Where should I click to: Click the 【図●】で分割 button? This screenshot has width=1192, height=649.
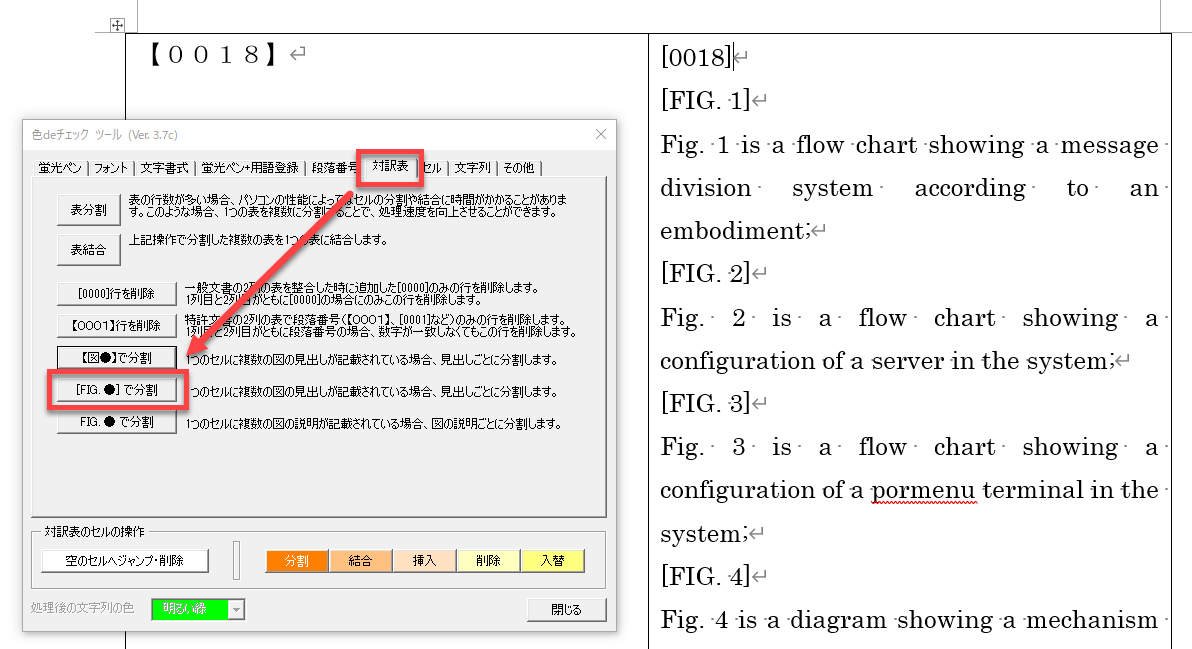116,357
